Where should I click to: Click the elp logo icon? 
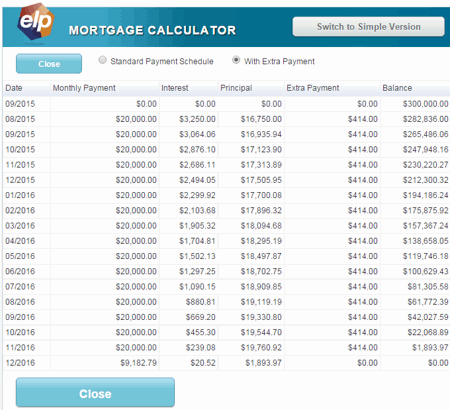pyautogui.click(x=36, y=22)
